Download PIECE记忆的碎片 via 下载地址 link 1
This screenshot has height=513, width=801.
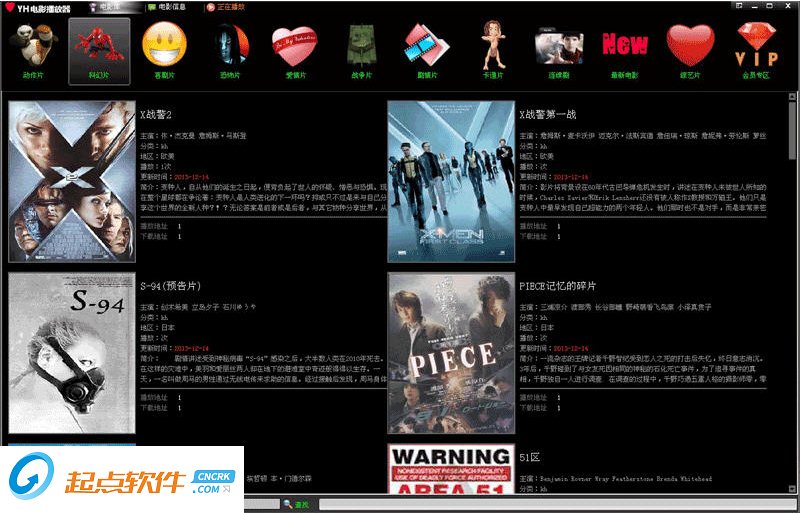(558, 408)
